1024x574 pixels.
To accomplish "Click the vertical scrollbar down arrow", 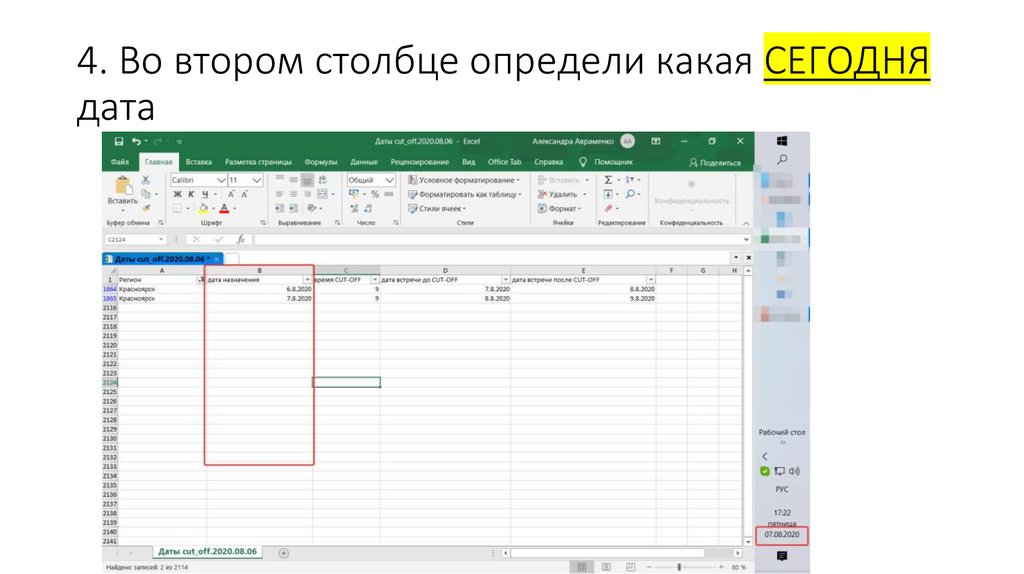I will (748, 541).
